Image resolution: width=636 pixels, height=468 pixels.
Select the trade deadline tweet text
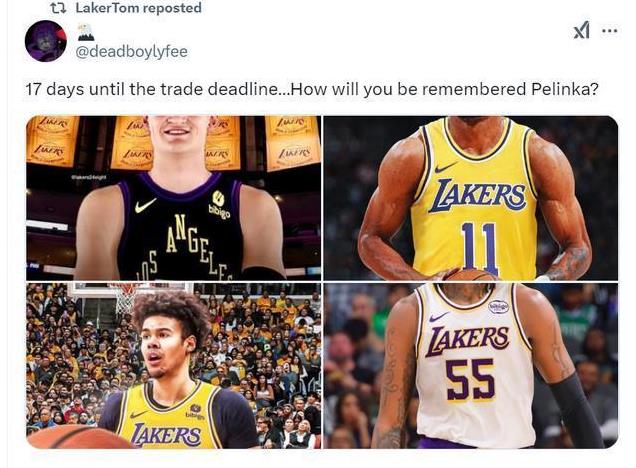pos(312,89)
